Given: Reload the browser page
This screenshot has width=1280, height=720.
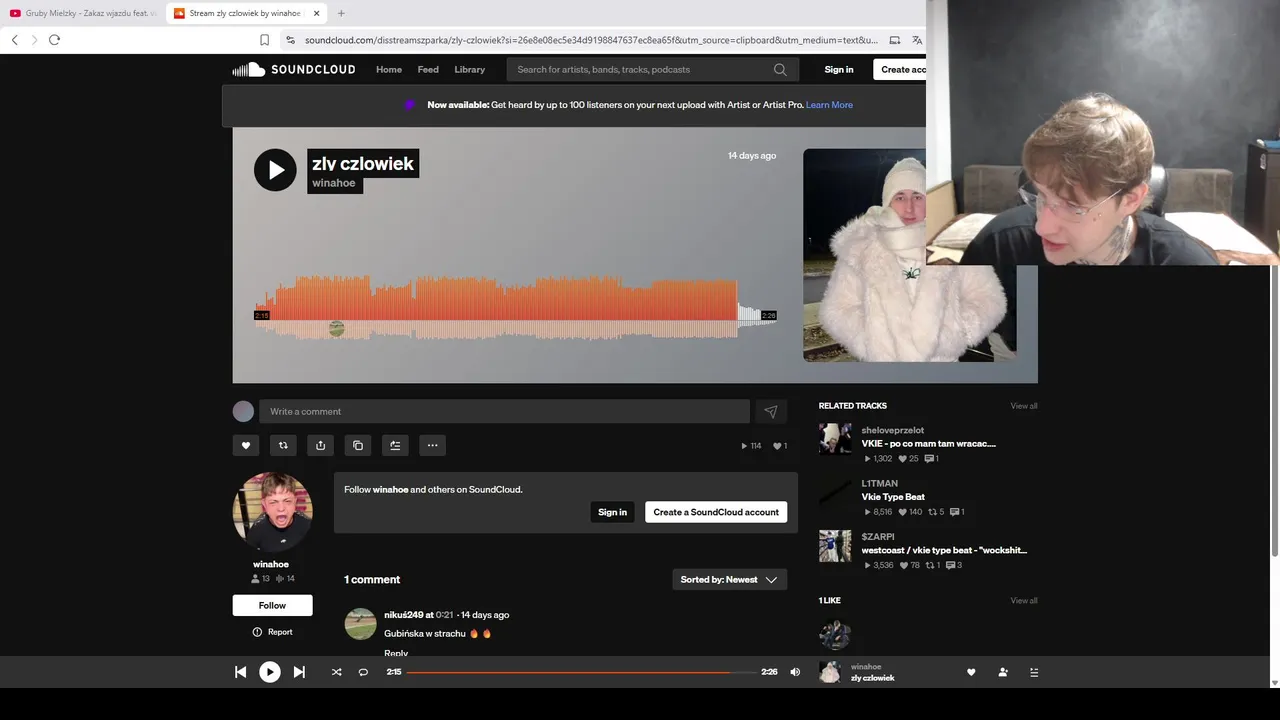Looking at the screenshot, I should [x=54, y=40].
